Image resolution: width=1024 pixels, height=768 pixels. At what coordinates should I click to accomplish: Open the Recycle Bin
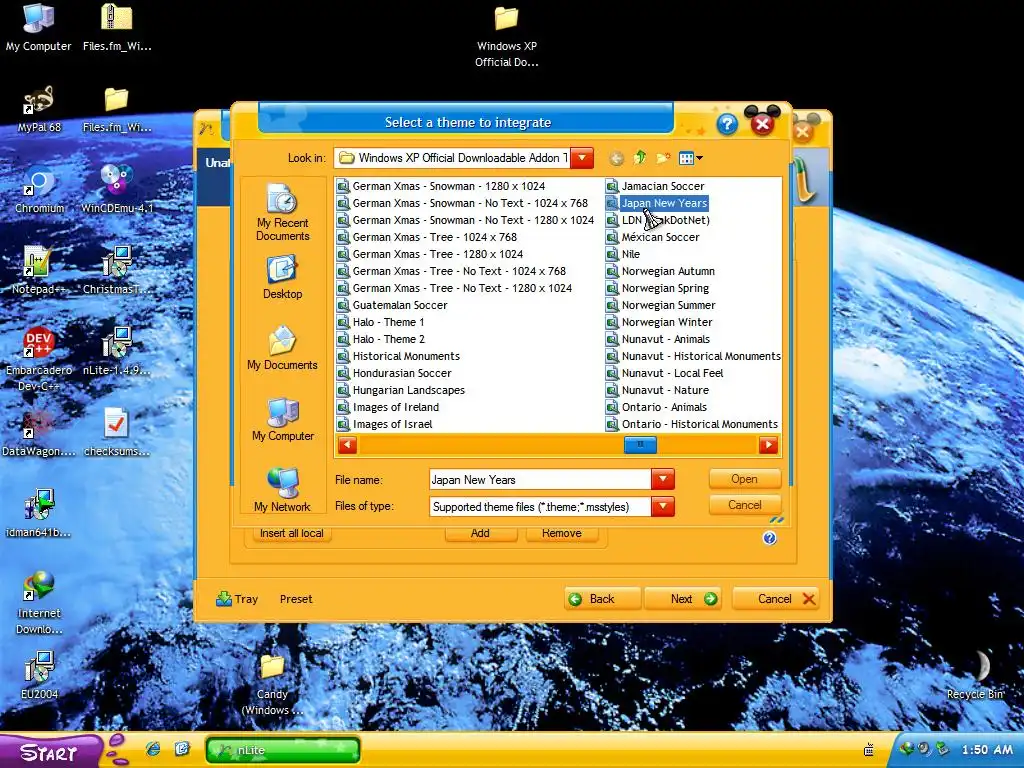975,677
